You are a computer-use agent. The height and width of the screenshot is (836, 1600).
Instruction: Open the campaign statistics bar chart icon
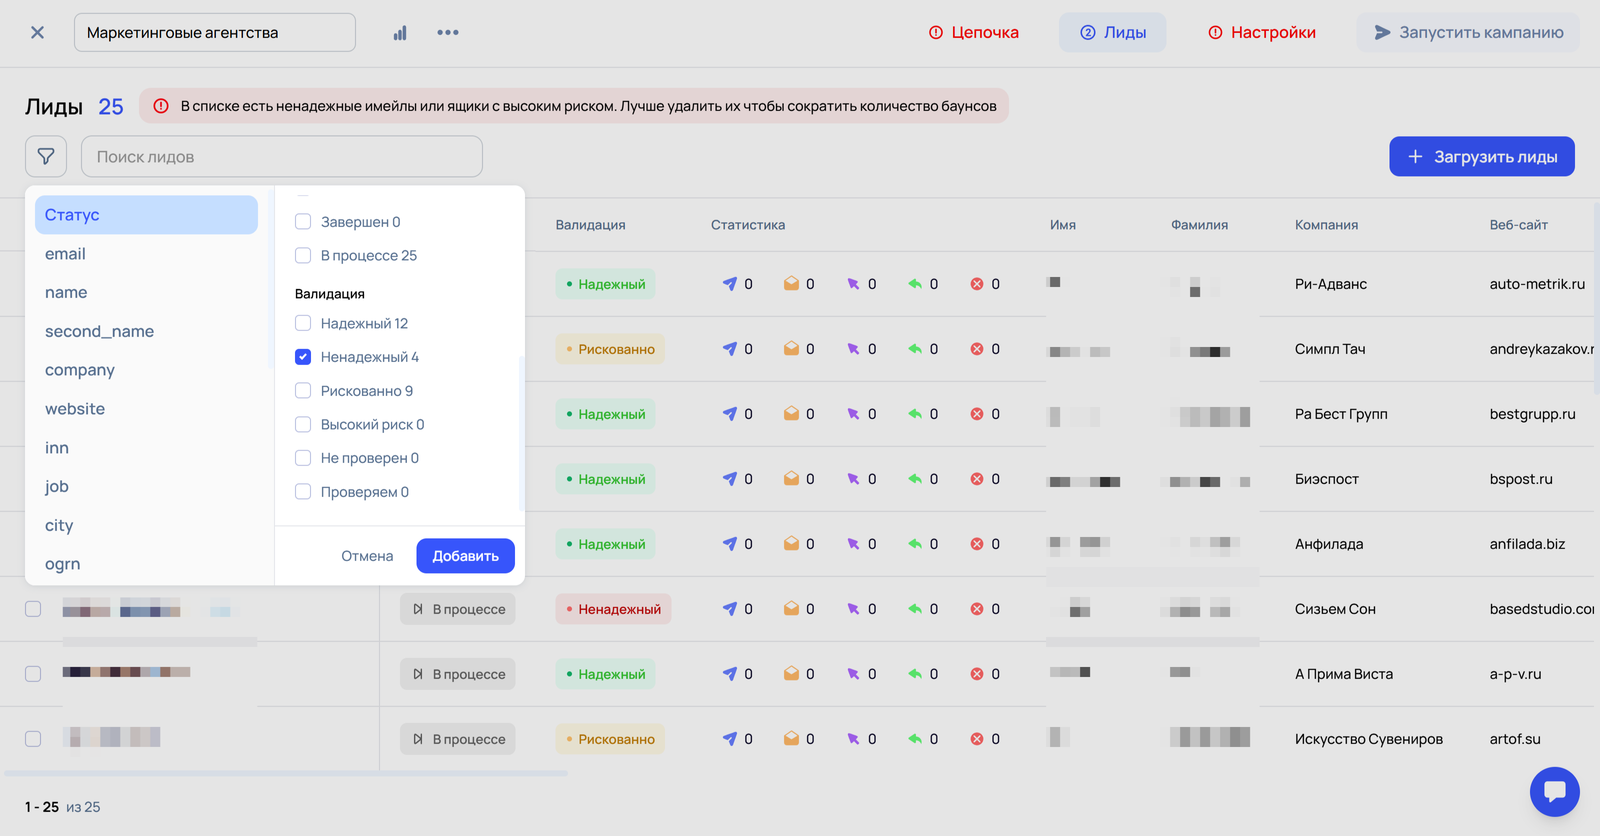[400, 33]
